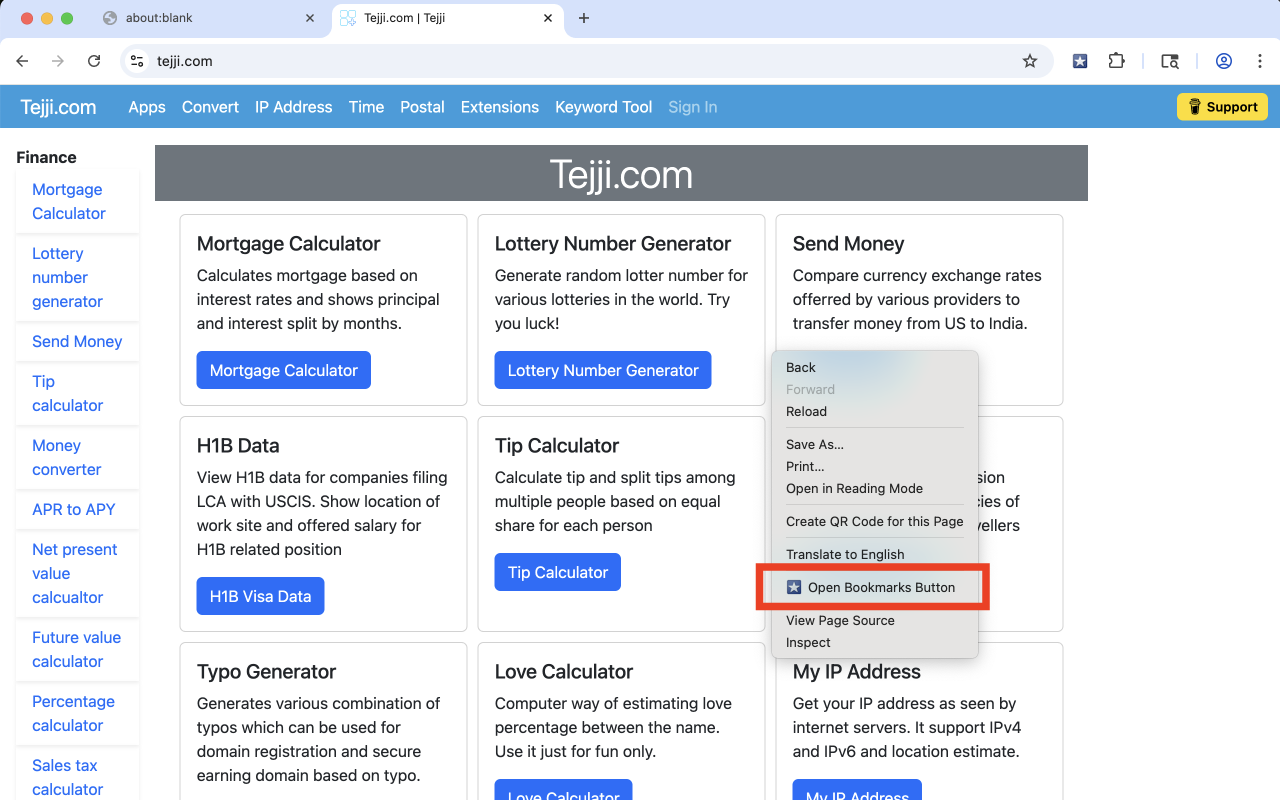The height and width of the screenshot is (800, 1280).
Task: Open site information via the tune icon
Action: click(136, 61)
